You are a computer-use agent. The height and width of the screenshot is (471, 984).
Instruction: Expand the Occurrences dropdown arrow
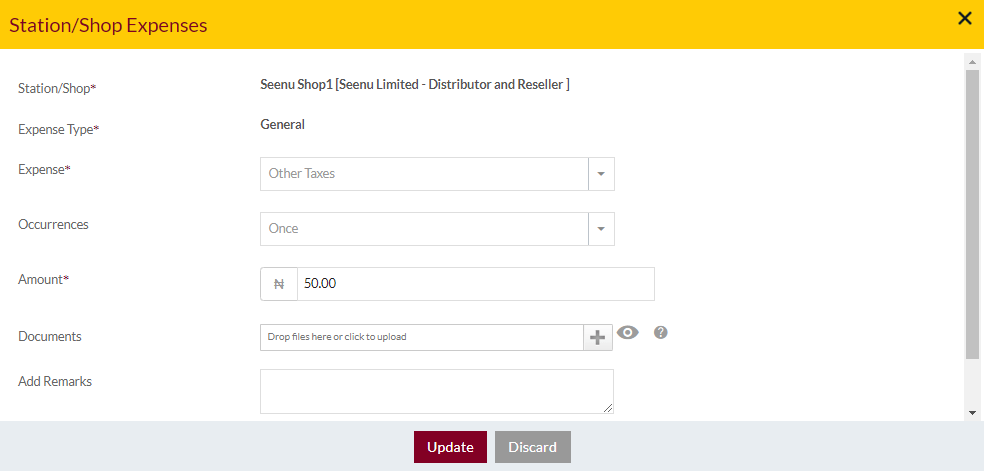pos(601,229)
